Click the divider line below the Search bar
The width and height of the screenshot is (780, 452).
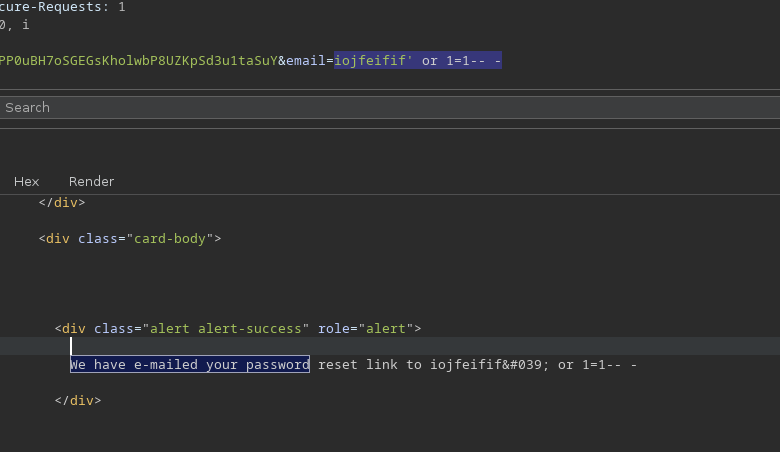click(390, 128)
